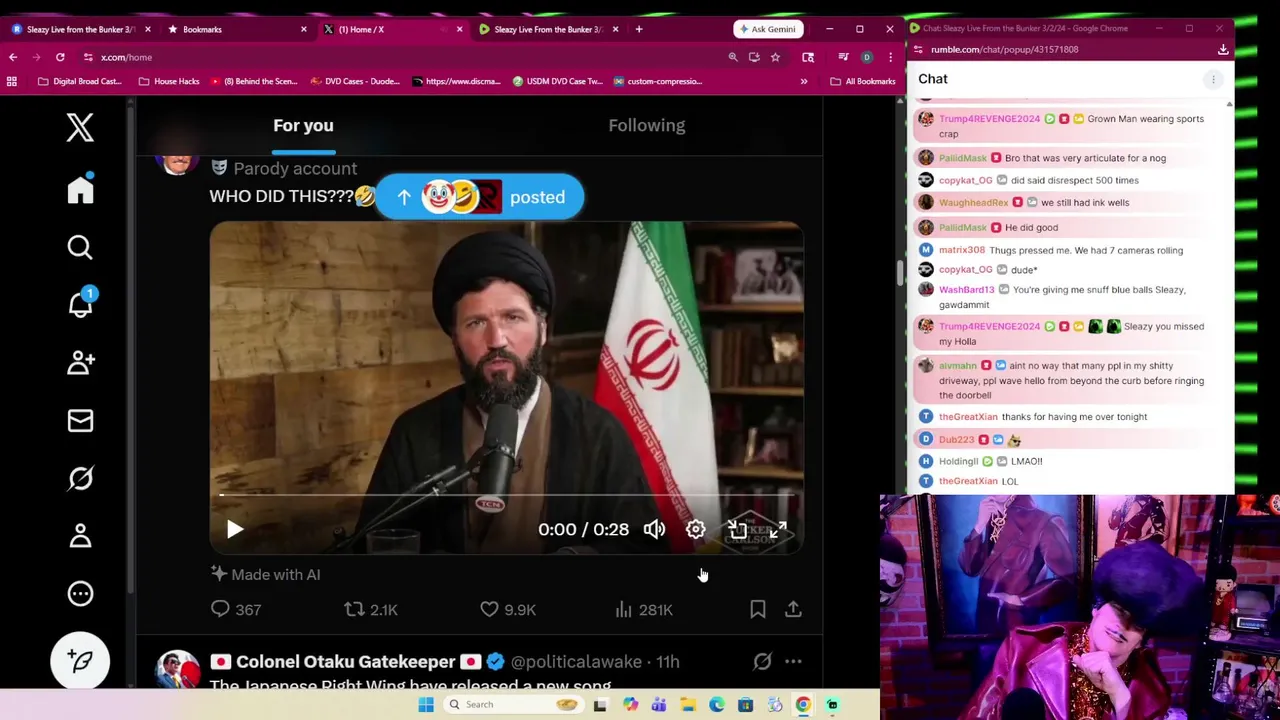Click WaughheadRex username in chat
The height and width of the screenshot is (720, 1280).
(x=973, y=202)
